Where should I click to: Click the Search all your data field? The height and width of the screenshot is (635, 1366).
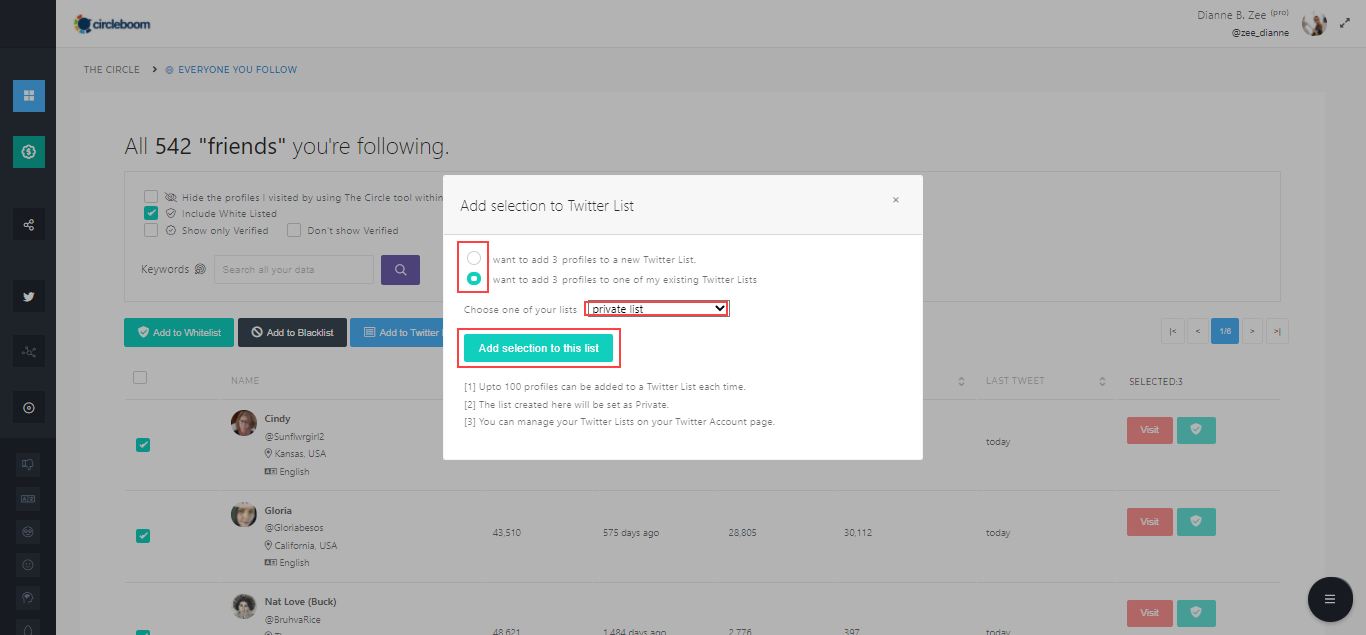coord(294,269)
